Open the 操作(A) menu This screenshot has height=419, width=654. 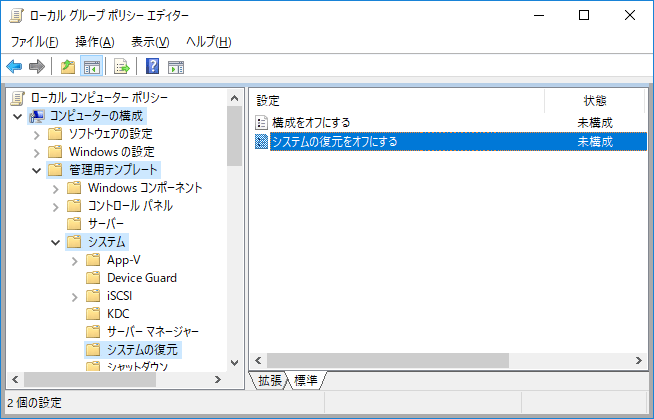pyautogui.click(x=95, y=42)
